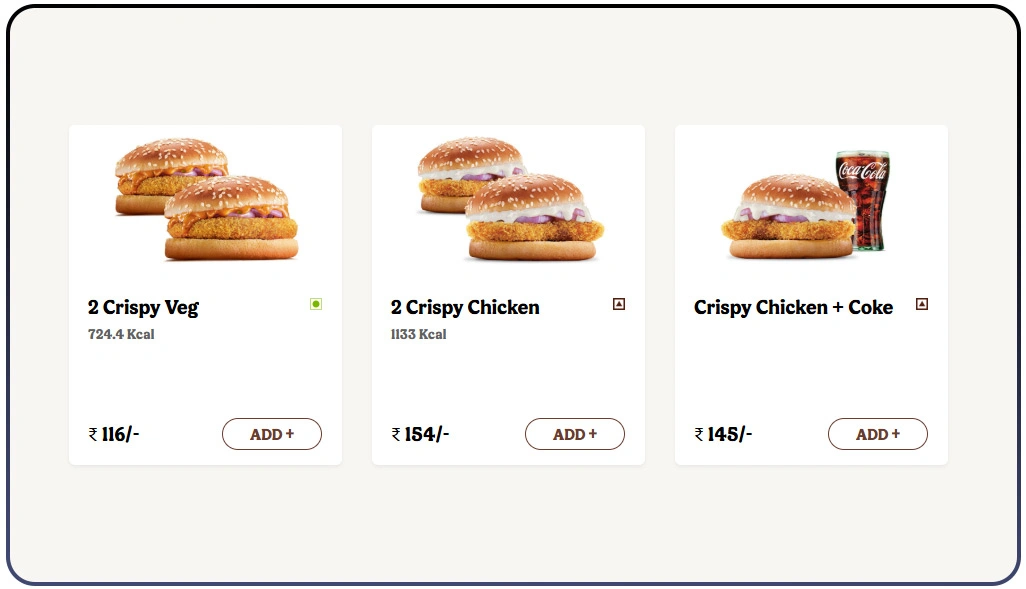Select the 2 Crispy Chicken title
Viewport: 1026px width, 589px height.
(463, 307)
